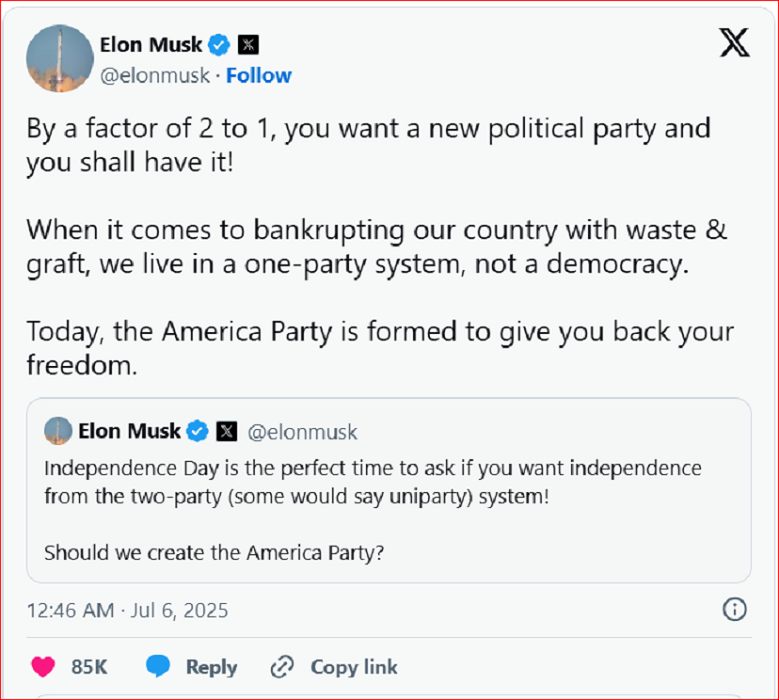This screenshot has width=779, height=700.
Task: Open the info circle icon beside the timestamp
Action: pos(734,609)
